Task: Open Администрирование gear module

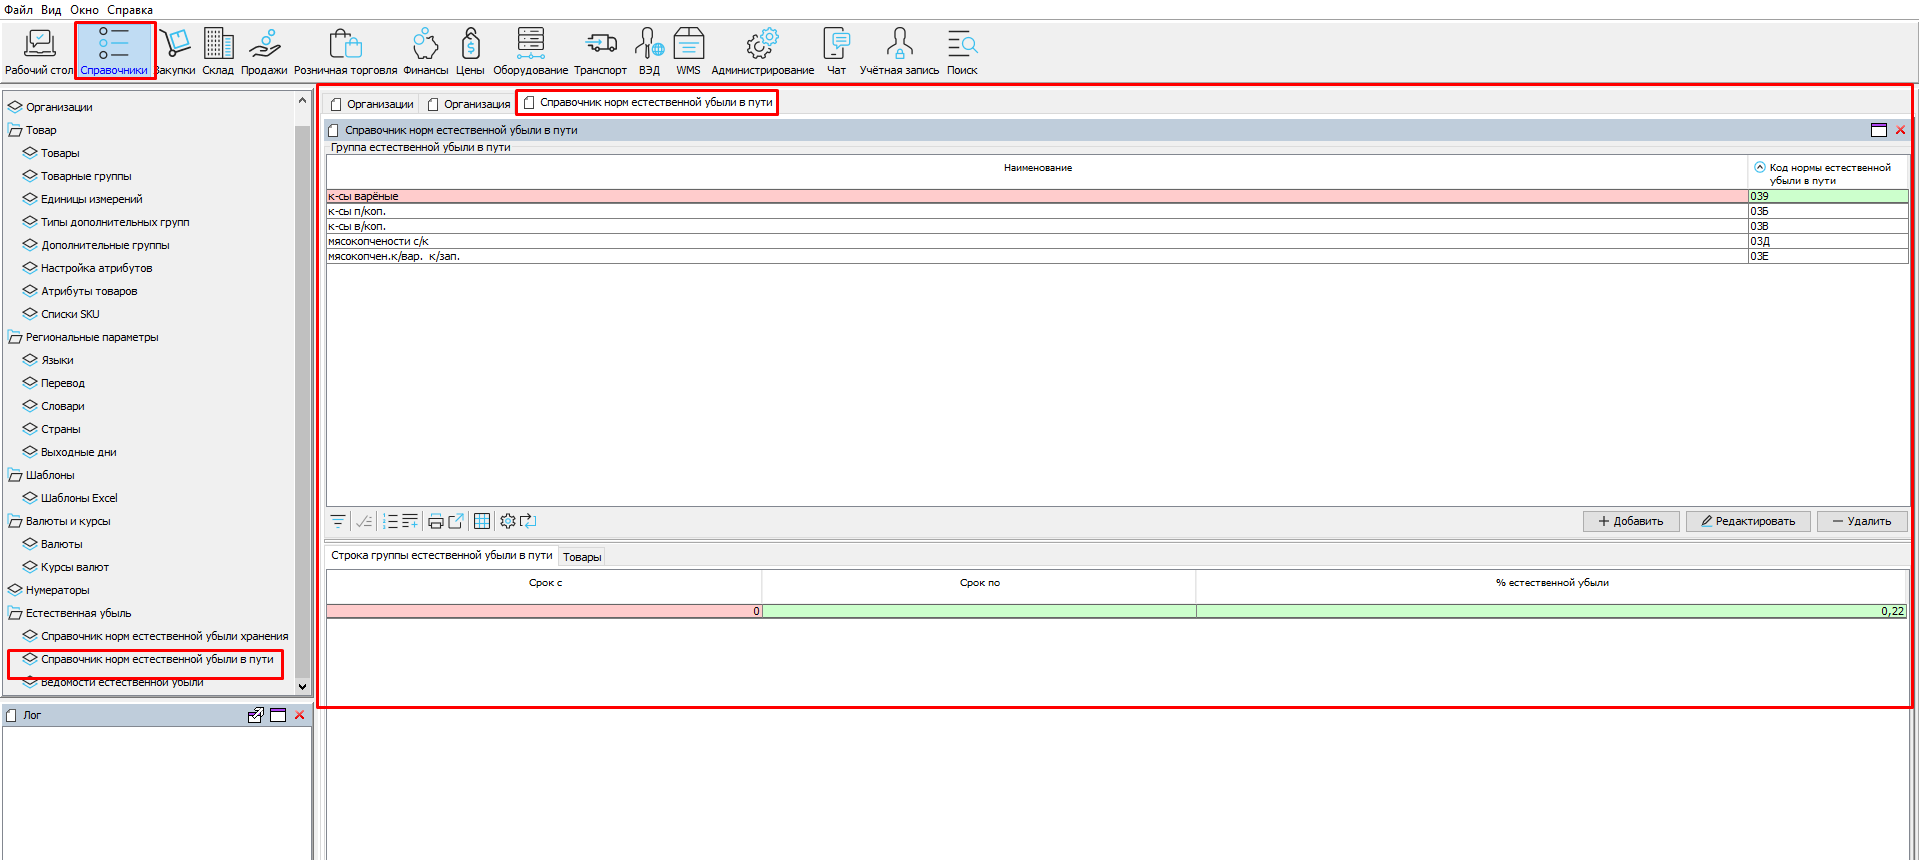Action: tap(762, 52)
